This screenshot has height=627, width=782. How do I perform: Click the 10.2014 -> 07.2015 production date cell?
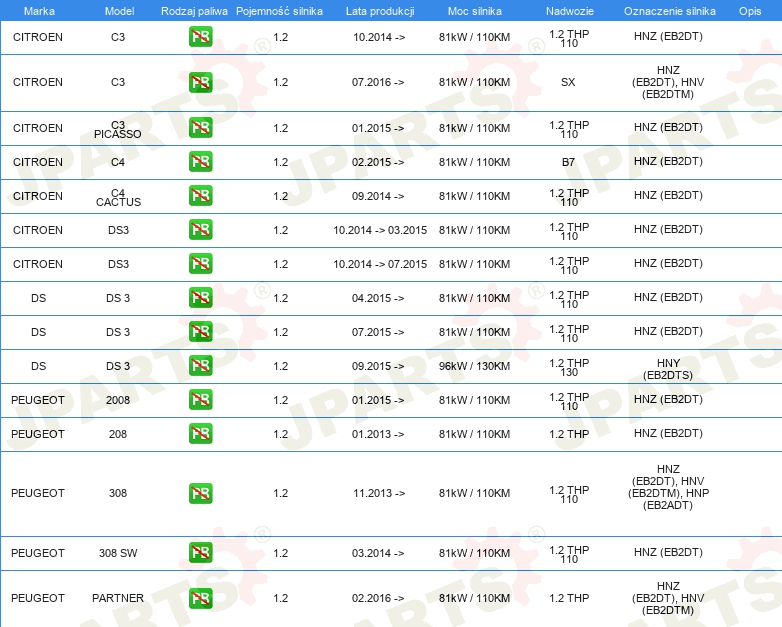tap(380, 264)
